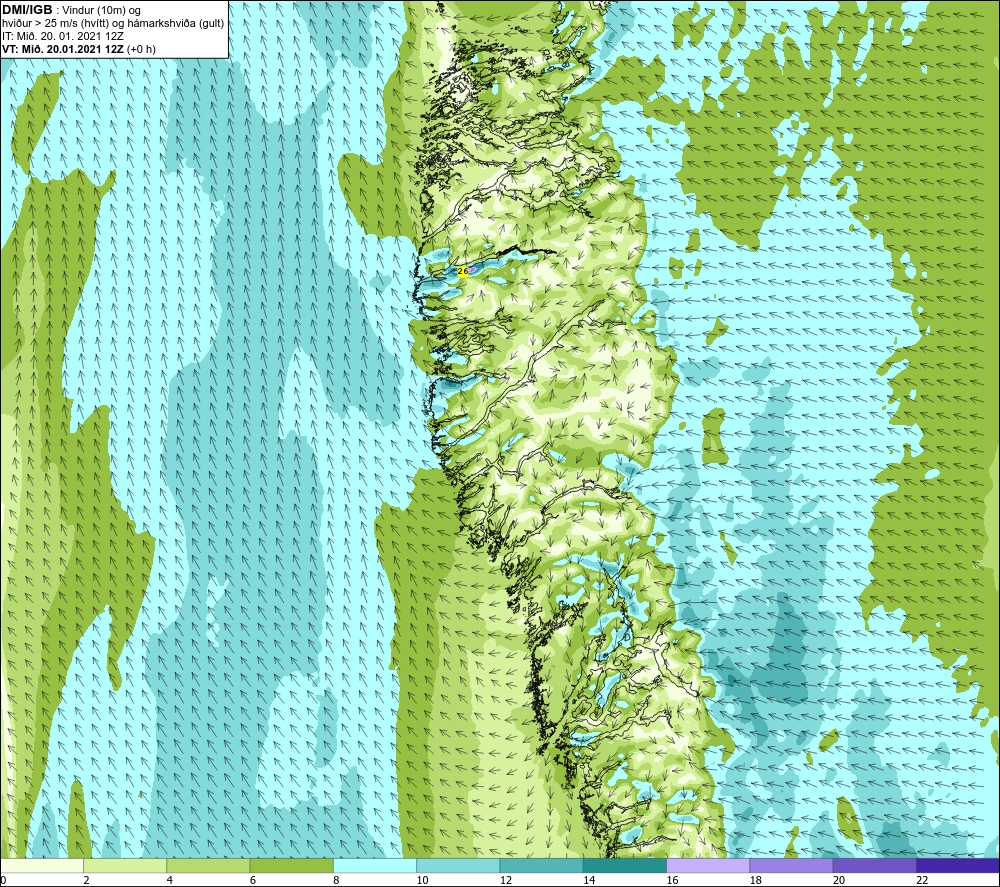Select the 4–6 m/s legend swatch

point(208,865)
